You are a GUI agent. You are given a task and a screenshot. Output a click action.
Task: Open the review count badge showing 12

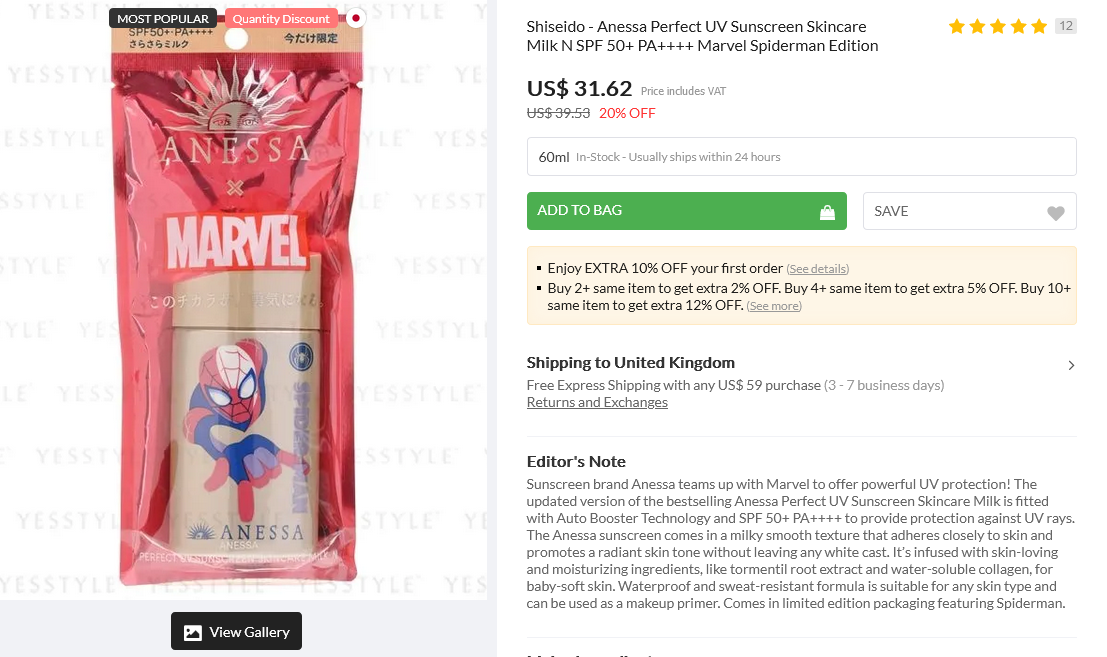pyautogui.click(x=1065, y=26)
